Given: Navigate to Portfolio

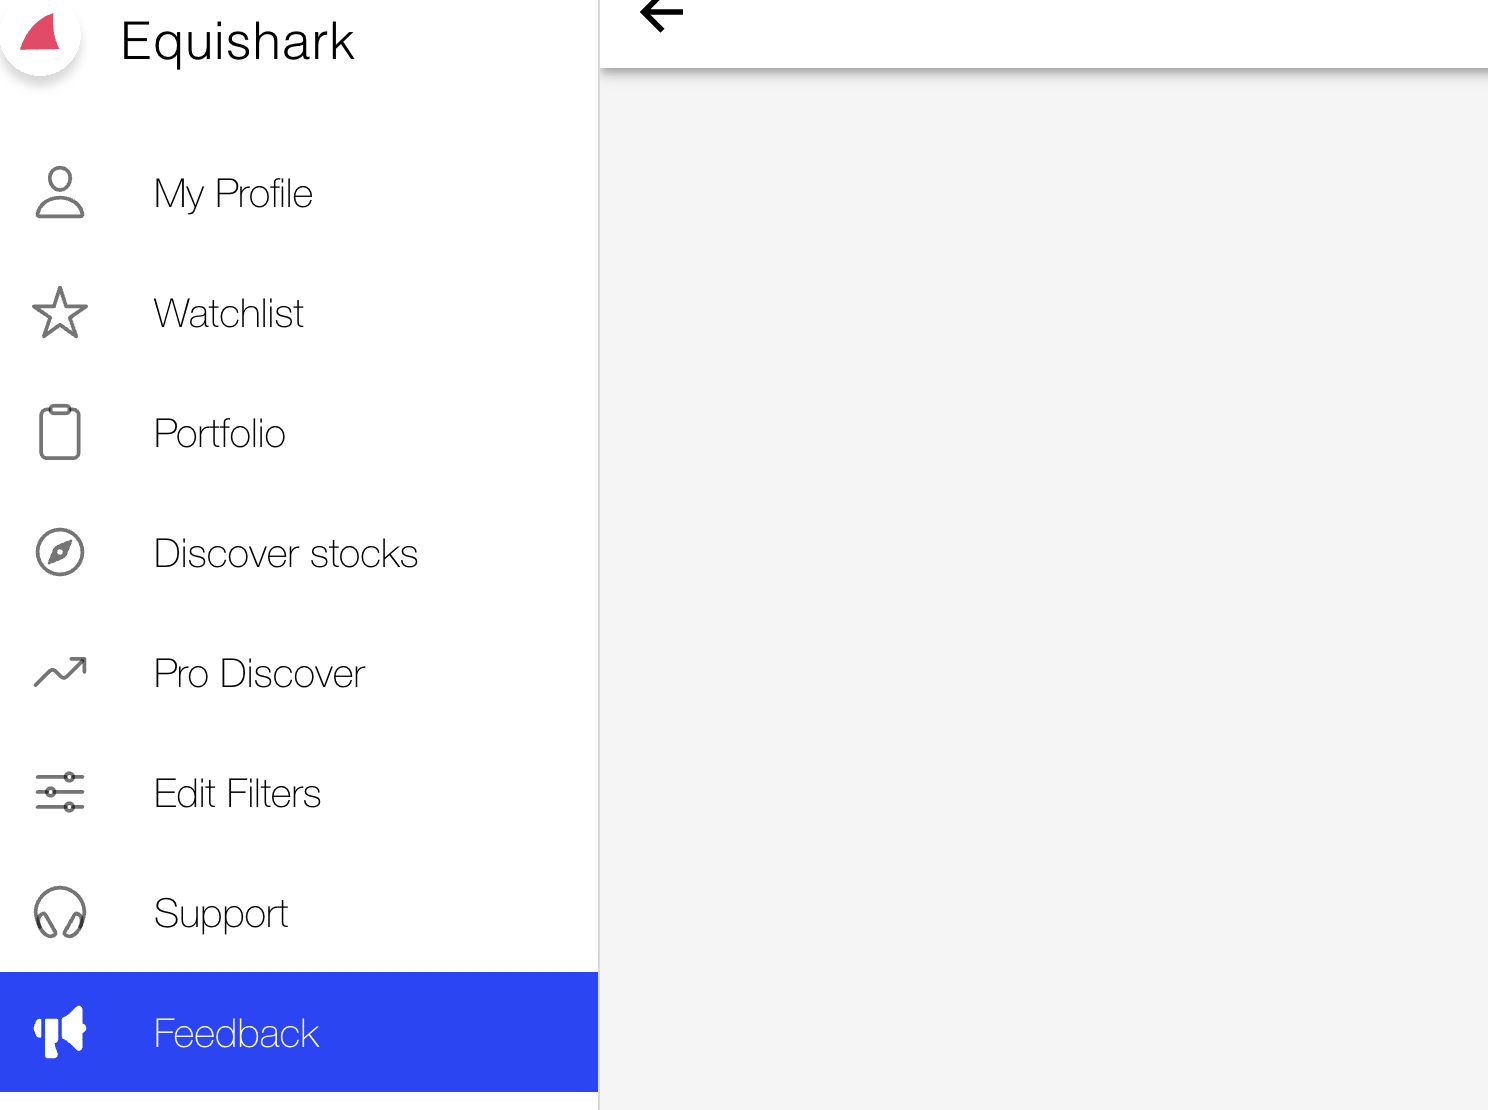Looking at the screenshot, I should (x=219, y=432).
